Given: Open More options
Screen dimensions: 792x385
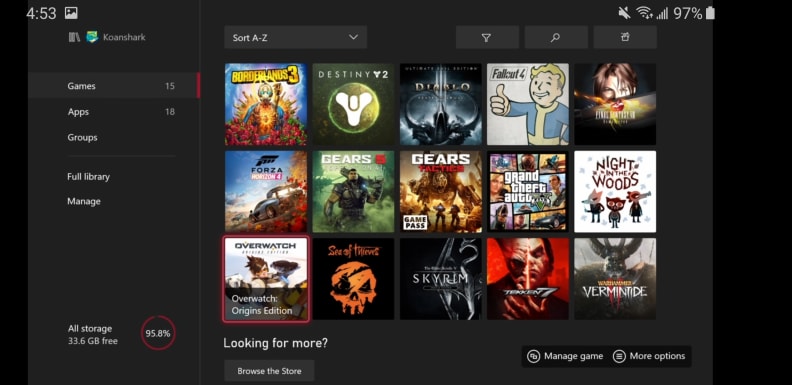Looking at the screenshot, I should tap(649, 356).
